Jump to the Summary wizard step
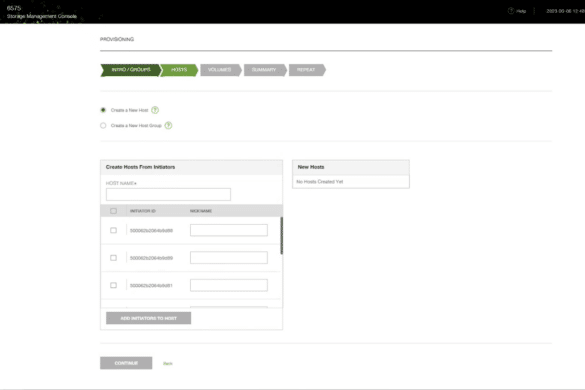This screenshot has height=390, width=585. [265, 70]
